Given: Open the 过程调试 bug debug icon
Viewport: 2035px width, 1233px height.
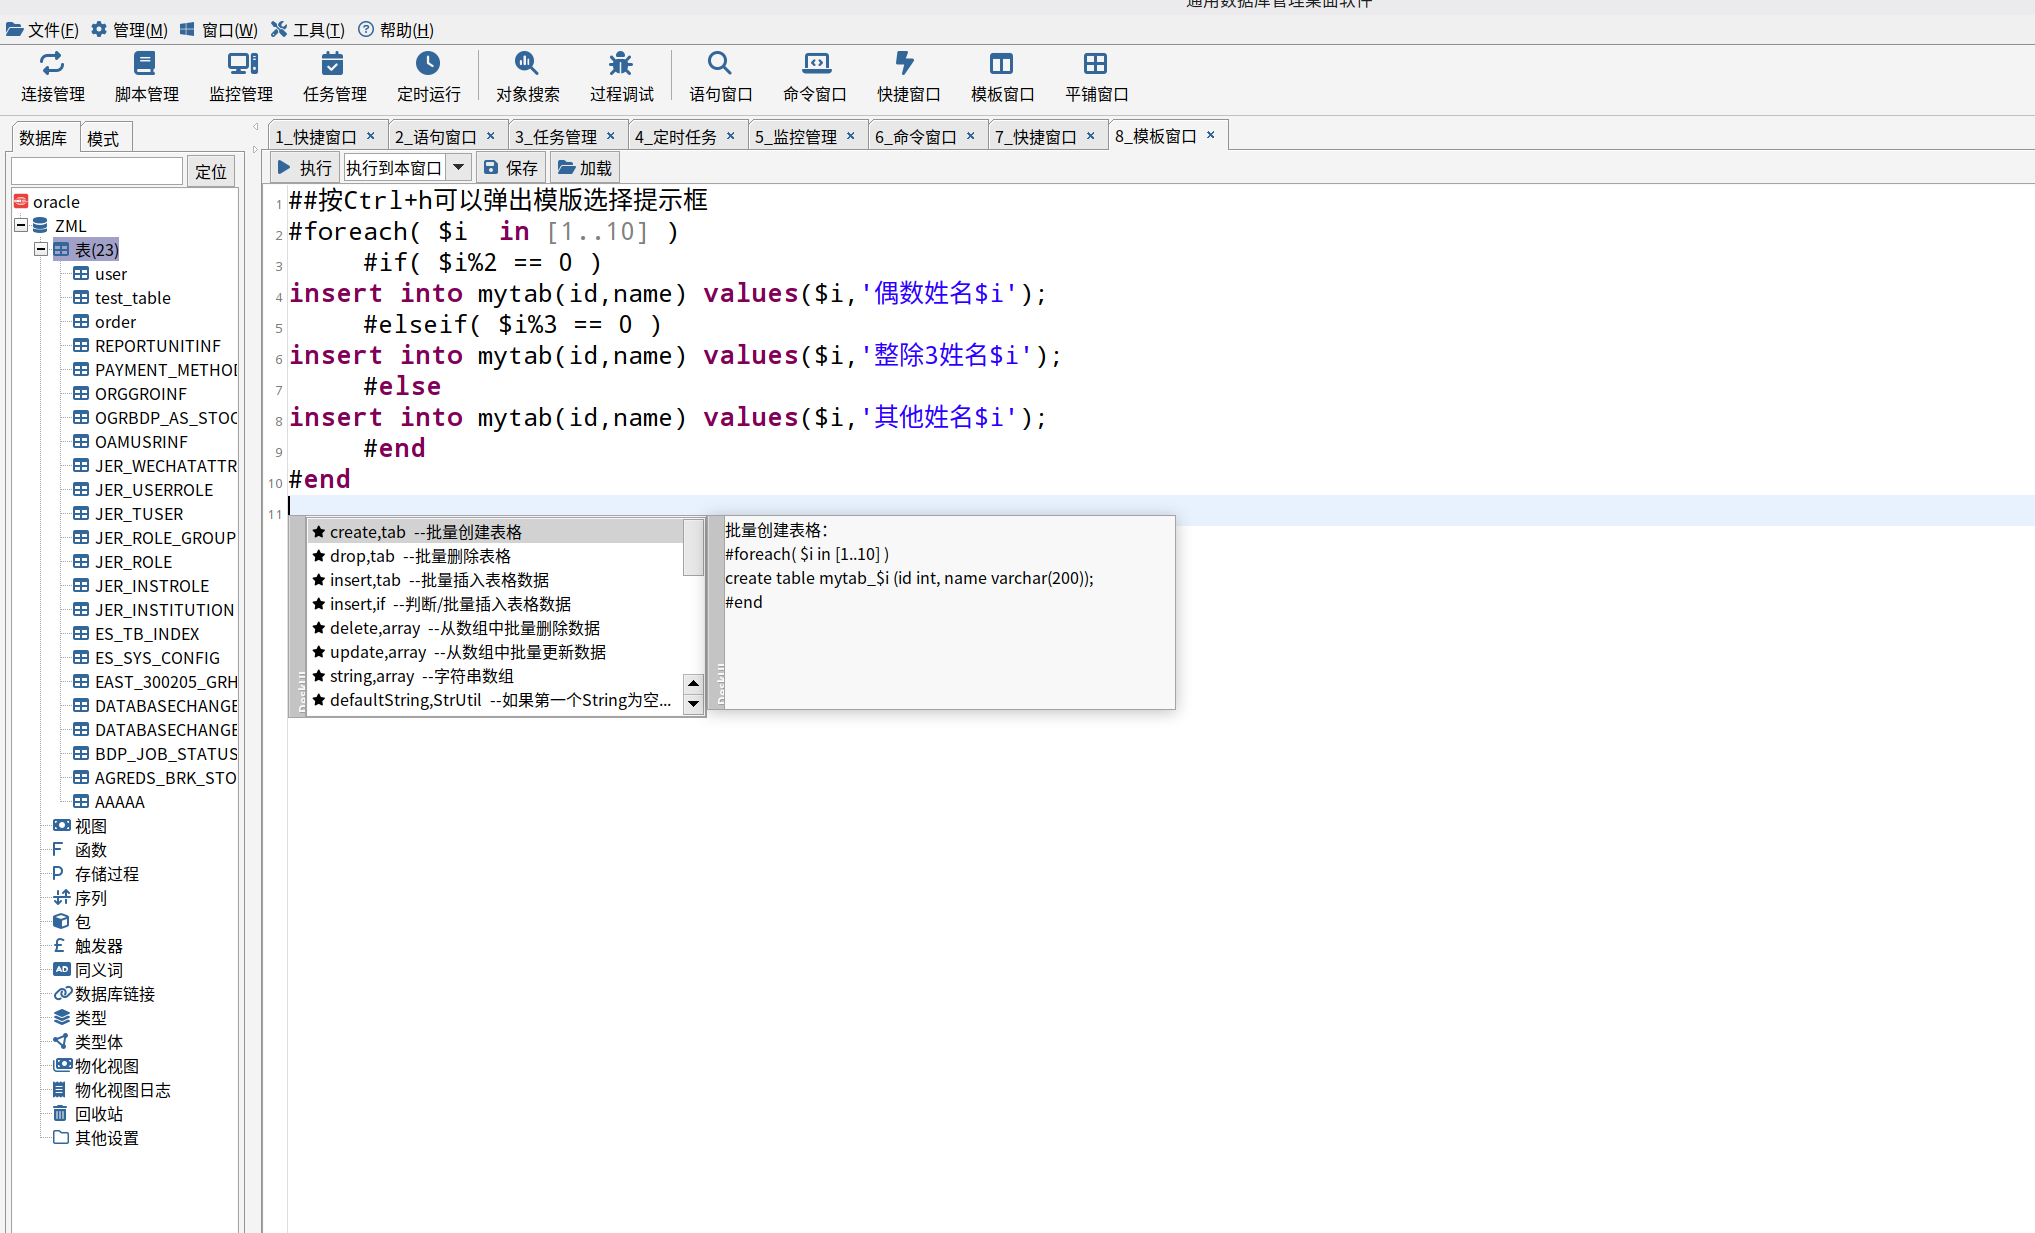Looking at the screenshot, I should [x=621, y=64].
